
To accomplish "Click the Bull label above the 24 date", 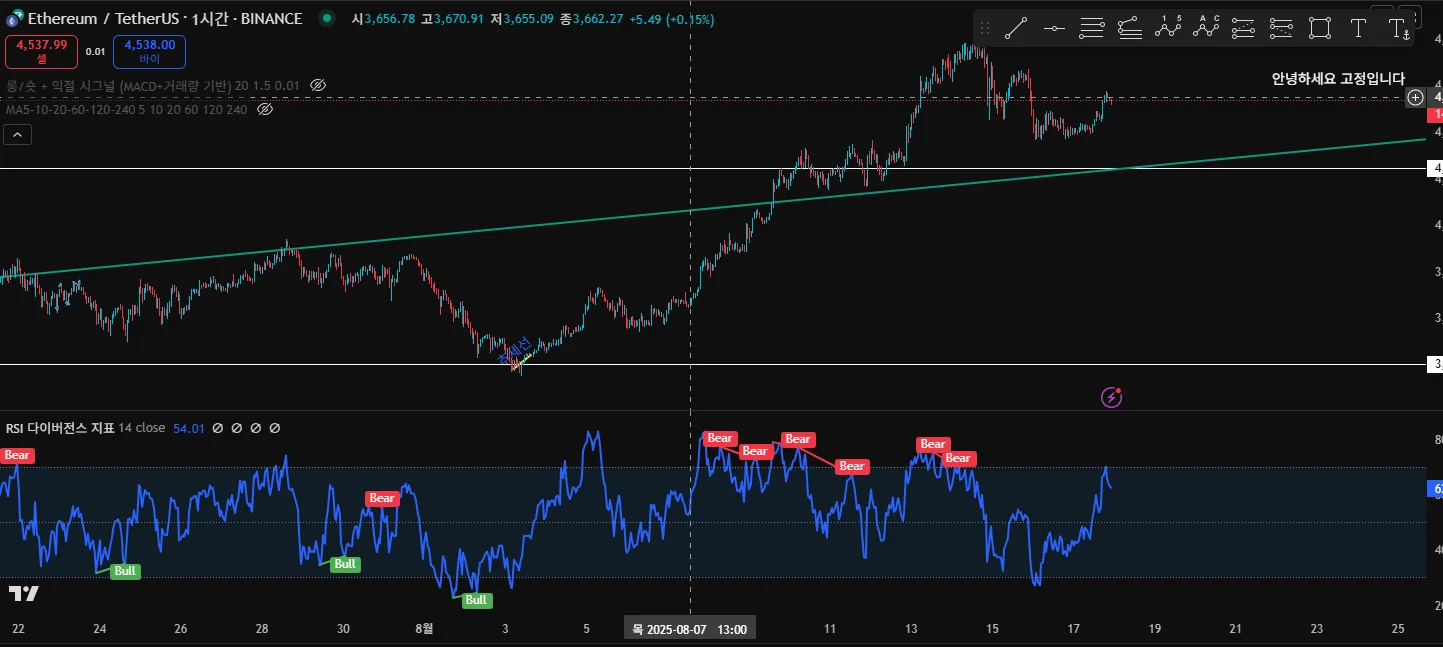I will 125,571.
